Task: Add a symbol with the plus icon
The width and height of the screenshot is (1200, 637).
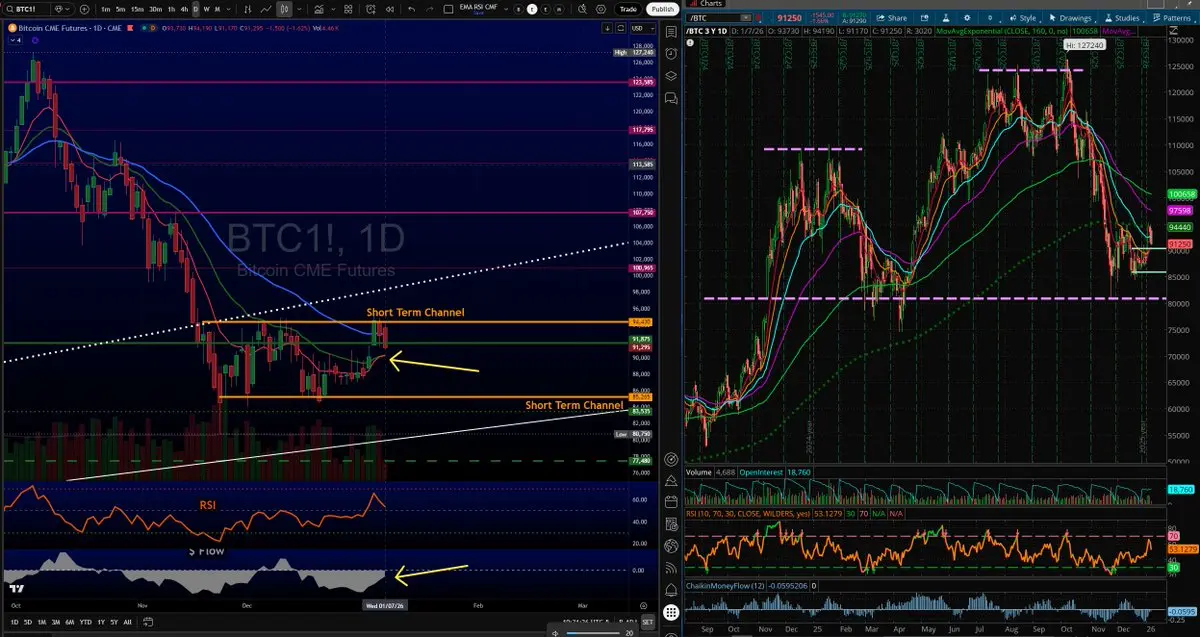Action: [85, 9]
